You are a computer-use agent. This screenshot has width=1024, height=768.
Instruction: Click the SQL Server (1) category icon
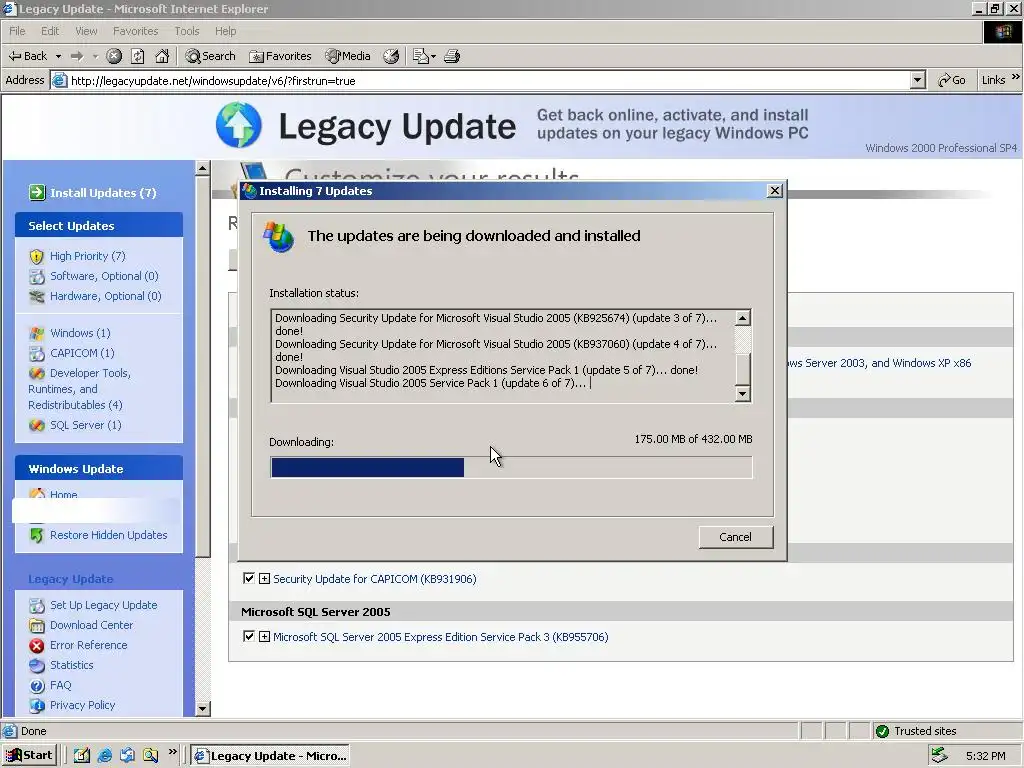pyautogui.click(x=37, y=425)
